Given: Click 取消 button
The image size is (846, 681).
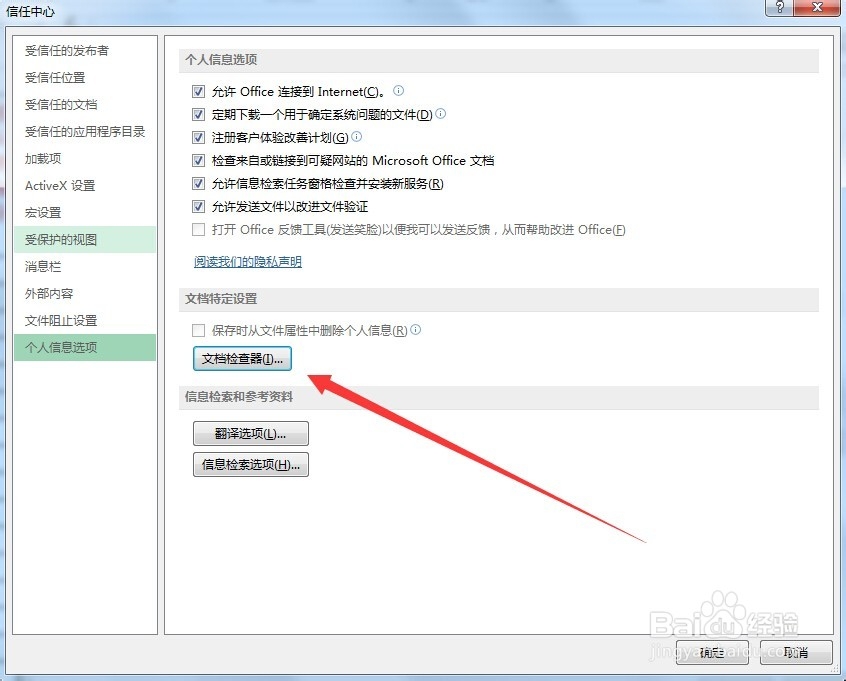Looking at the screenshot, I should coord(796,653).
